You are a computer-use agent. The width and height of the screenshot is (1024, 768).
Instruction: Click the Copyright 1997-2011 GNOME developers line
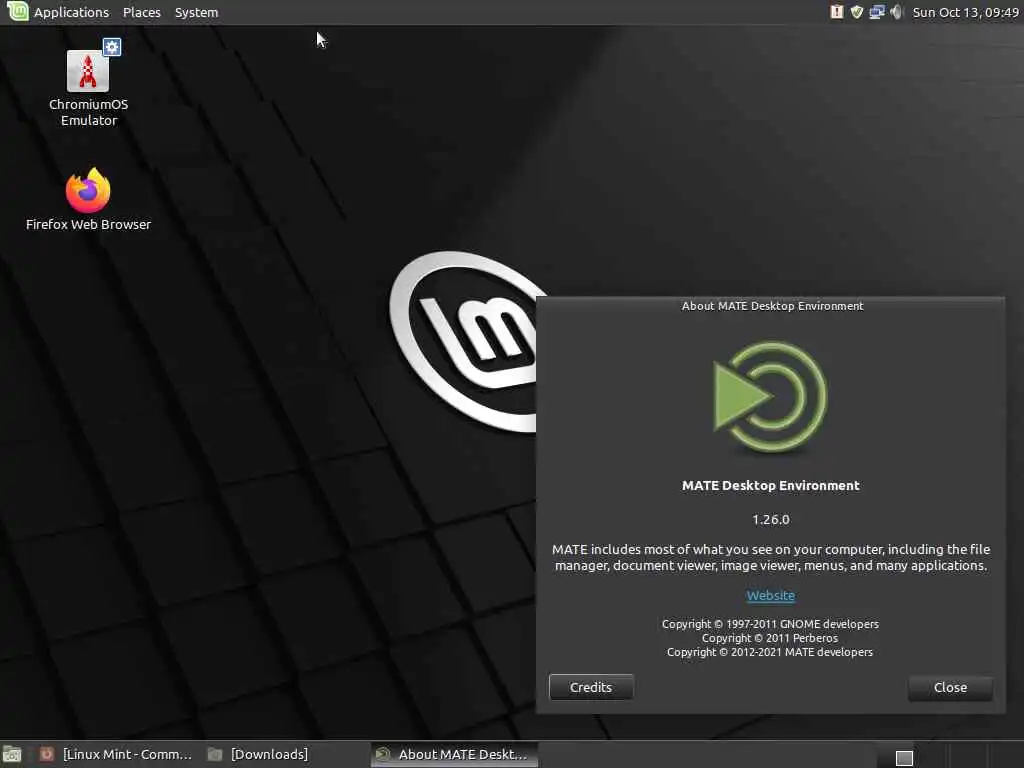tap(770, 624)
